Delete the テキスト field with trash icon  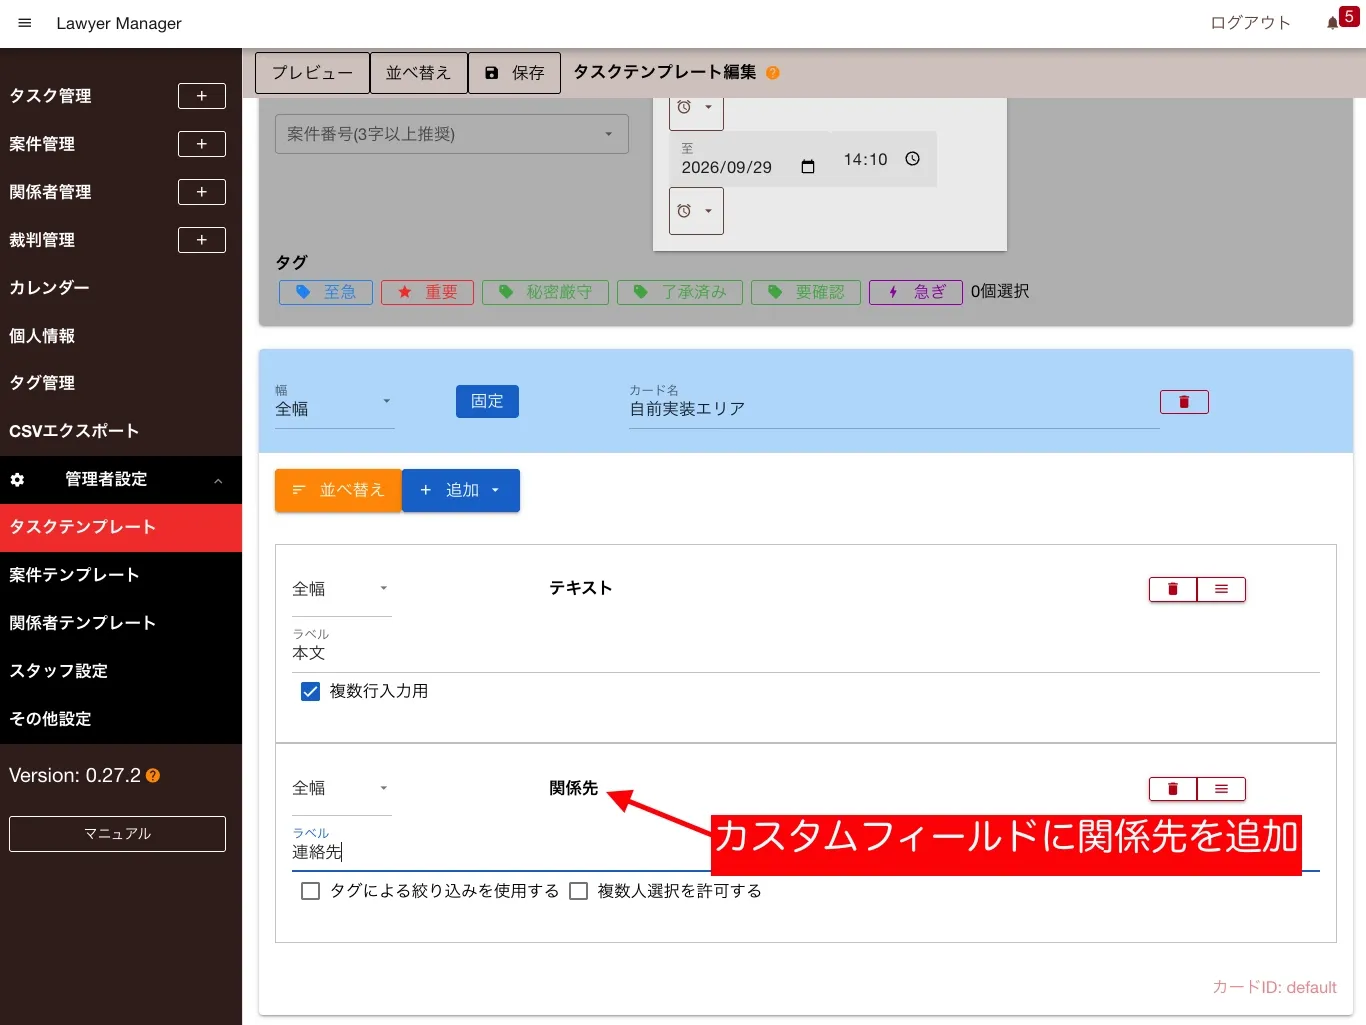[1173, 590]
